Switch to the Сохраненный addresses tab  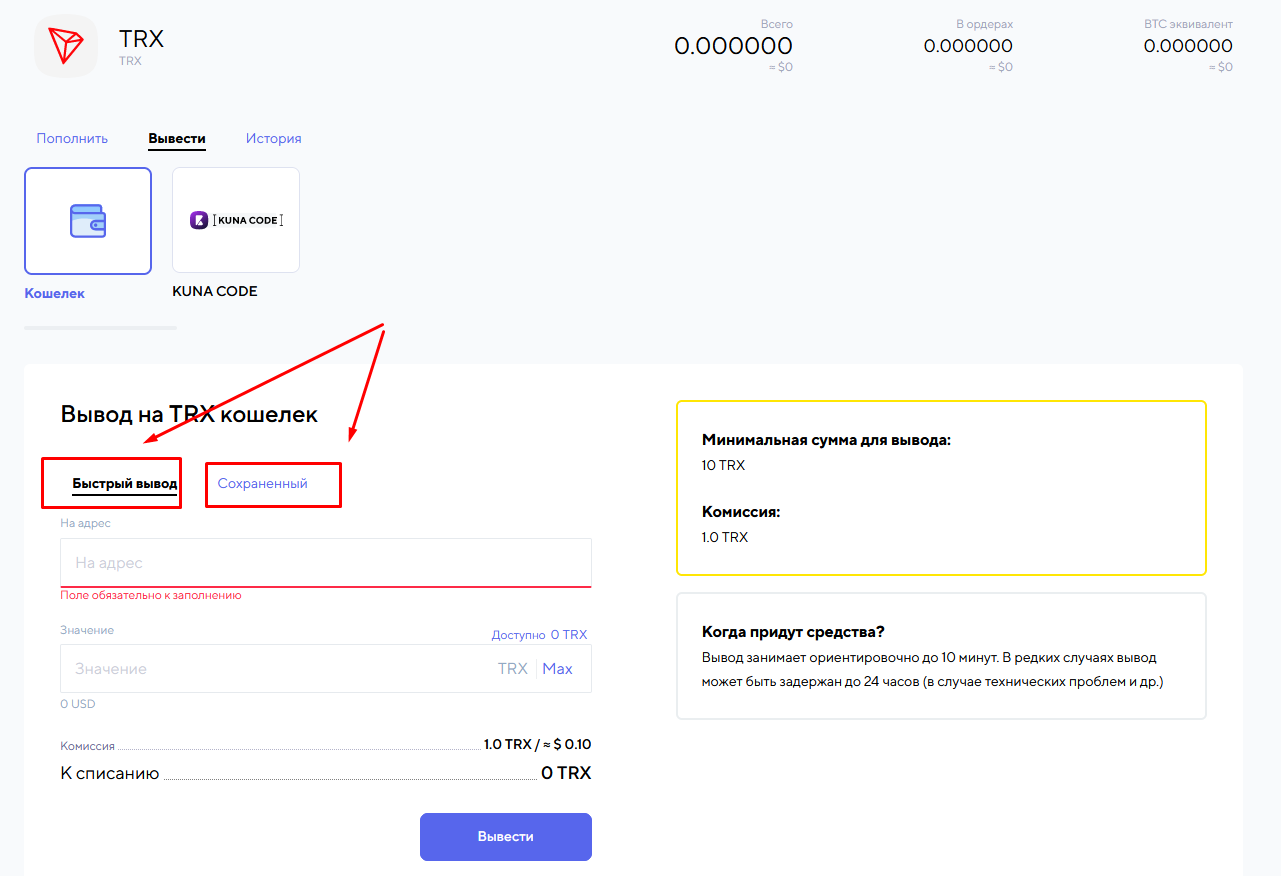(x=262, y=484)
